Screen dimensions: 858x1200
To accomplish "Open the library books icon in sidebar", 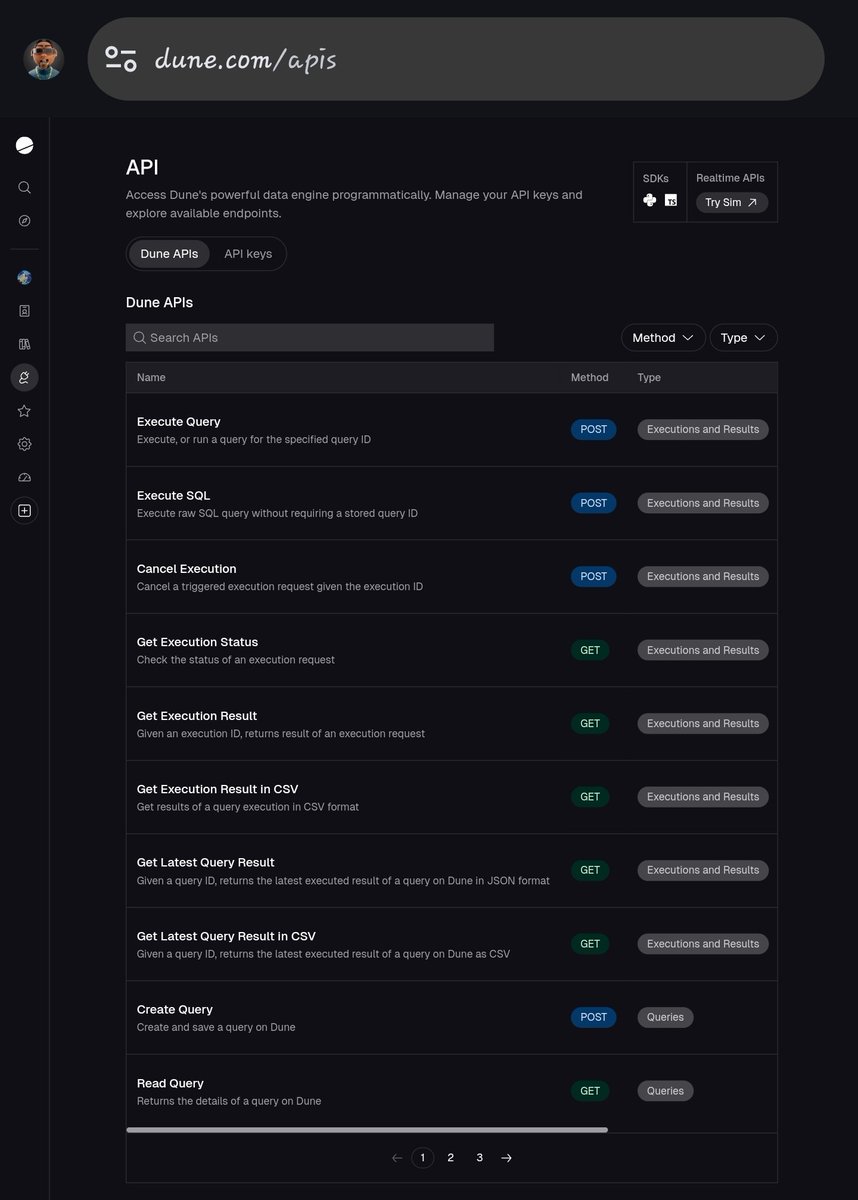I will pos(24,343).
